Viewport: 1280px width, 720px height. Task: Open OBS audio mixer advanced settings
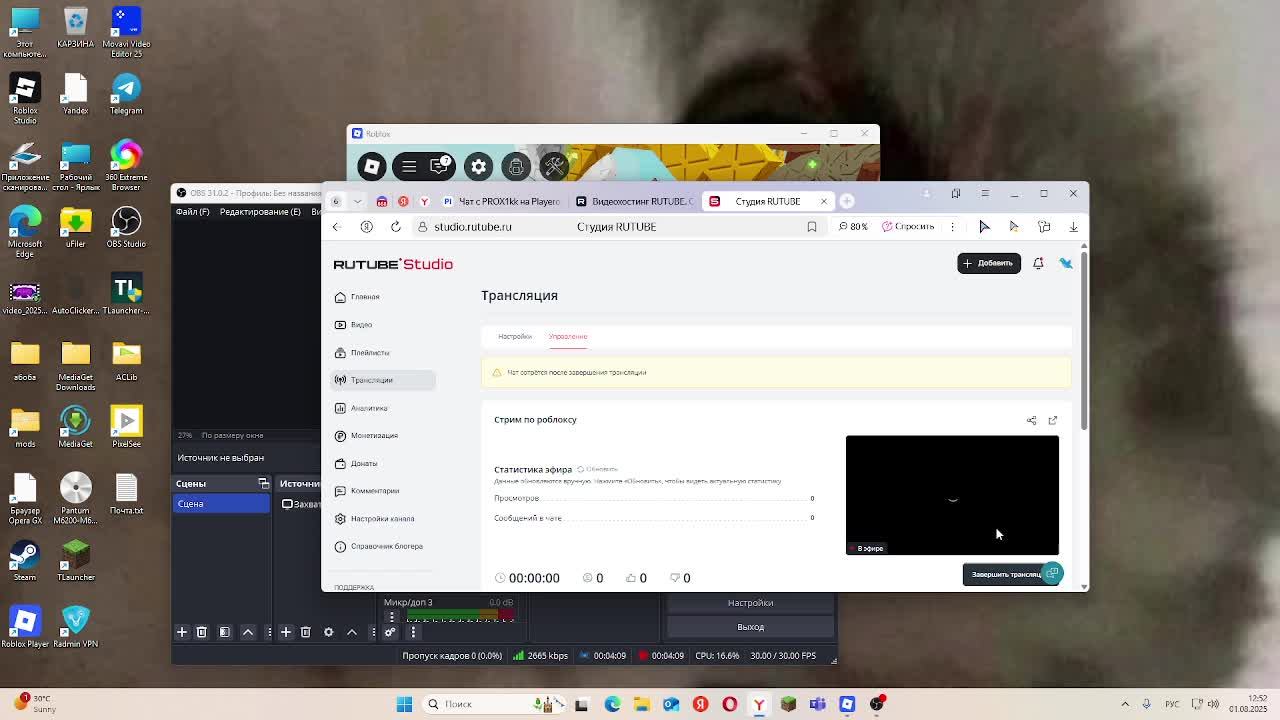click(x=390, y=632)
